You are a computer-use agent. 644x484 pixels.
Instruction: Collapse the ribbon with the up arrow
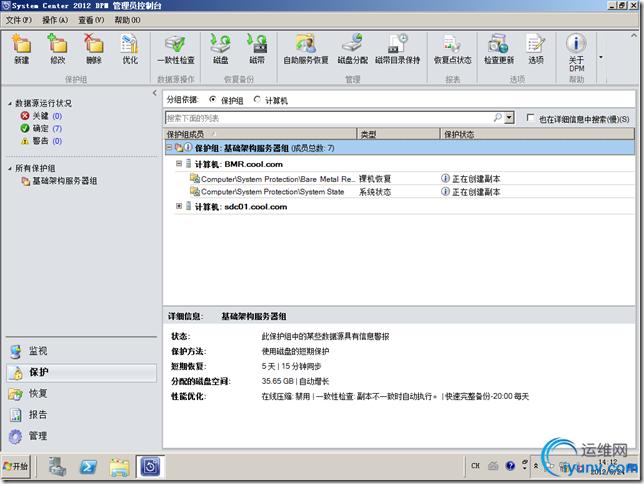tap(634, 36)
